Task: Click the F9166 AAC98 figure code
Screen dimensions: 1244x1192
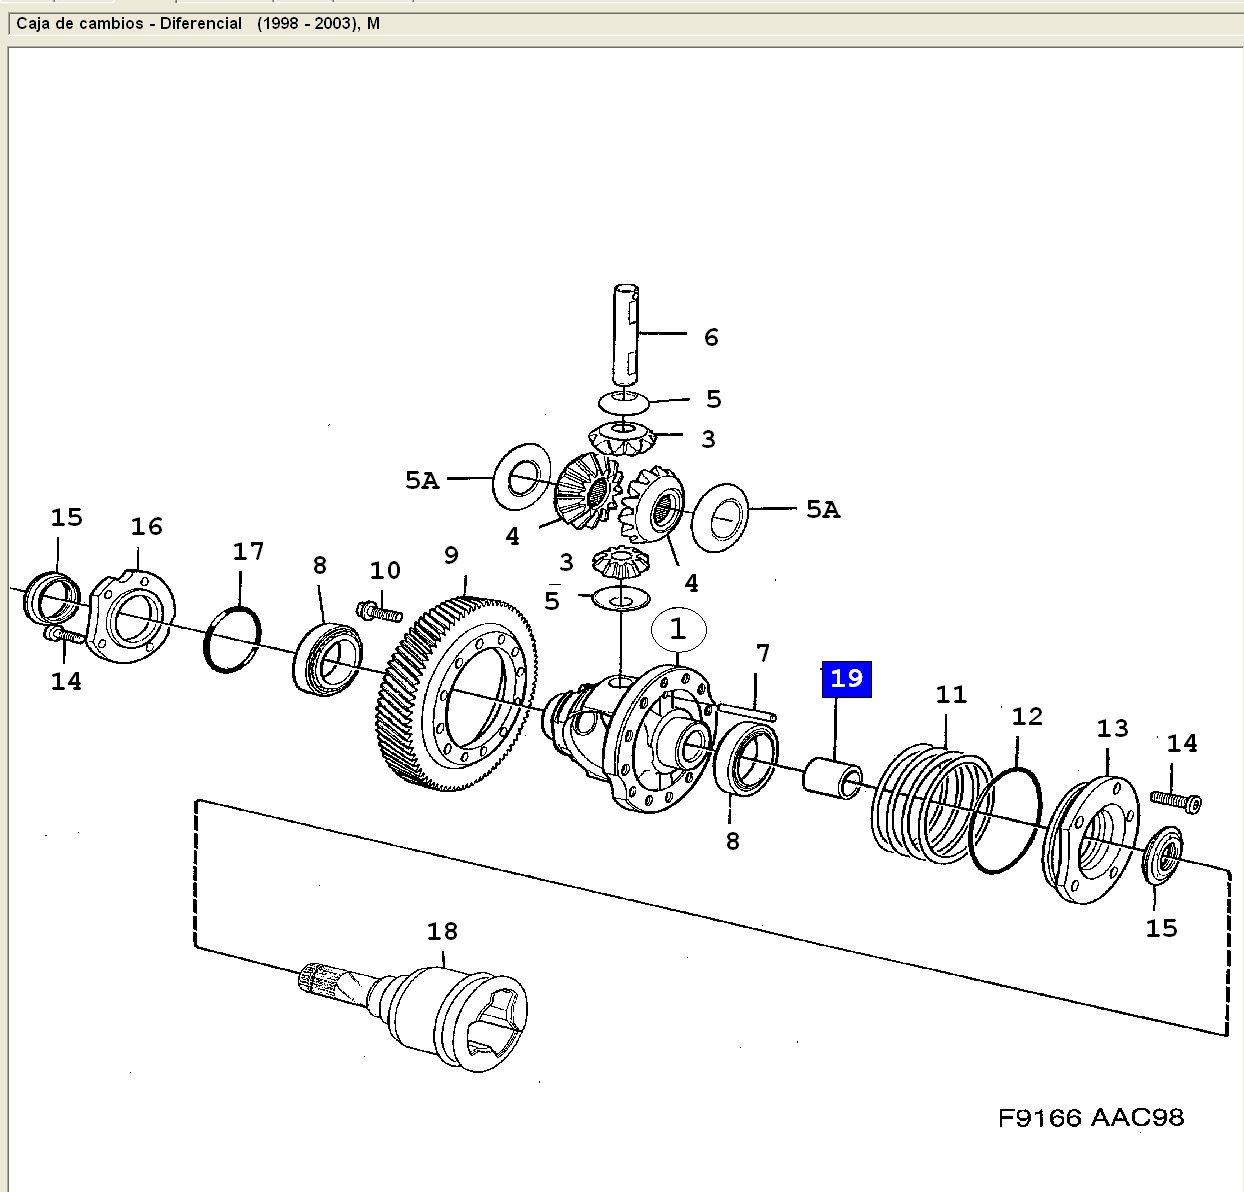Action: [x=1090, y=1117]
